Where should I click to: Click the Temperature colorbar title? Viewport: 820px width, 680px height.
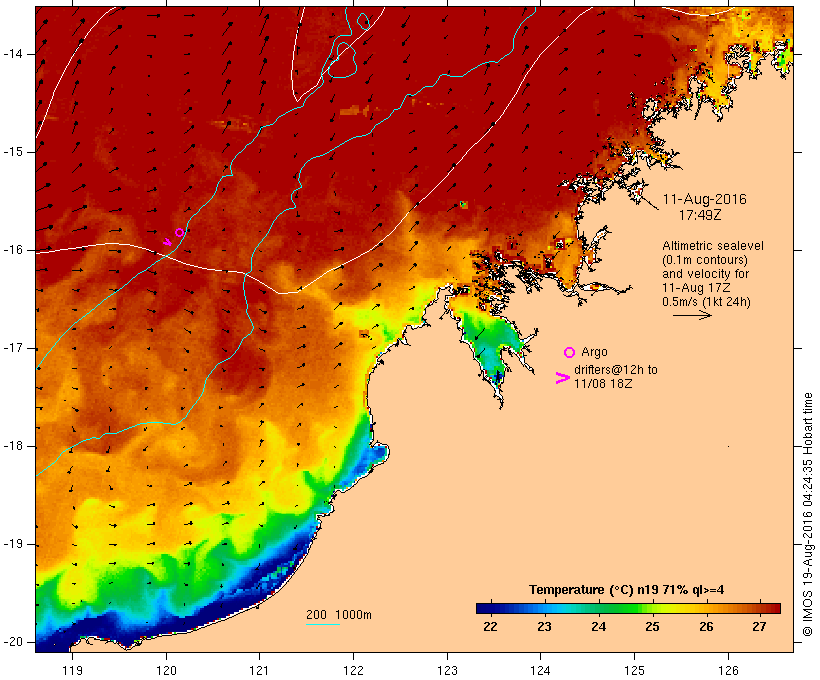coord(627,590)
